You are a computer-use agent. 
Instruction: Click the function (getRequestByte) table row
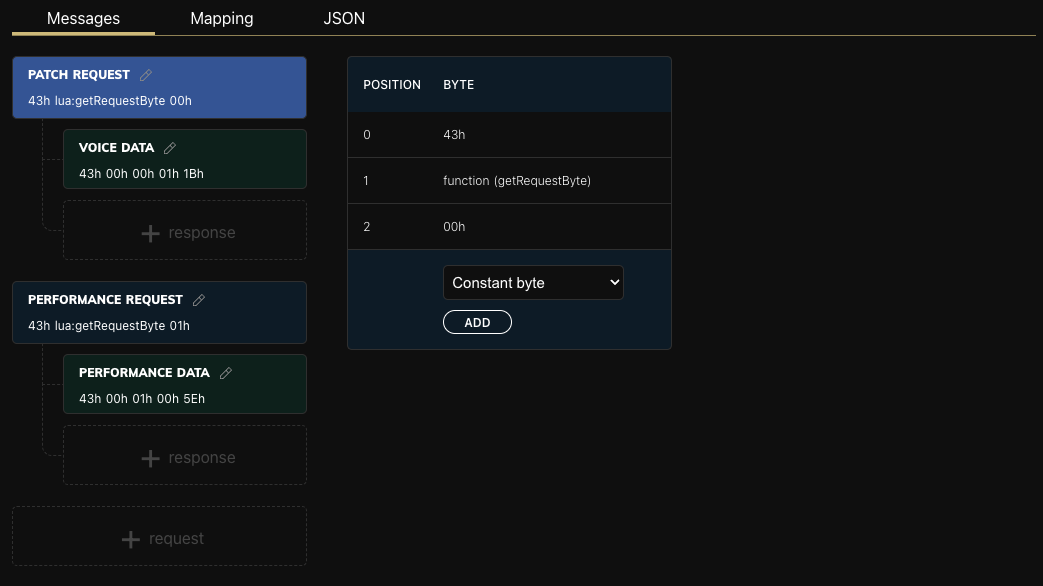tap(508, 180)
